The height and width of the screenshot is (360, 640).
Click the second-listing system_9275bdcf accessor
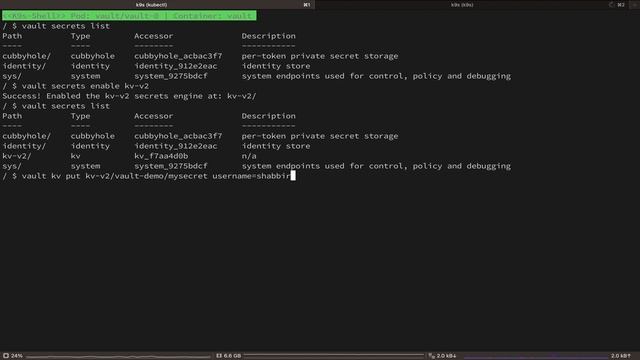coord(171,166)
